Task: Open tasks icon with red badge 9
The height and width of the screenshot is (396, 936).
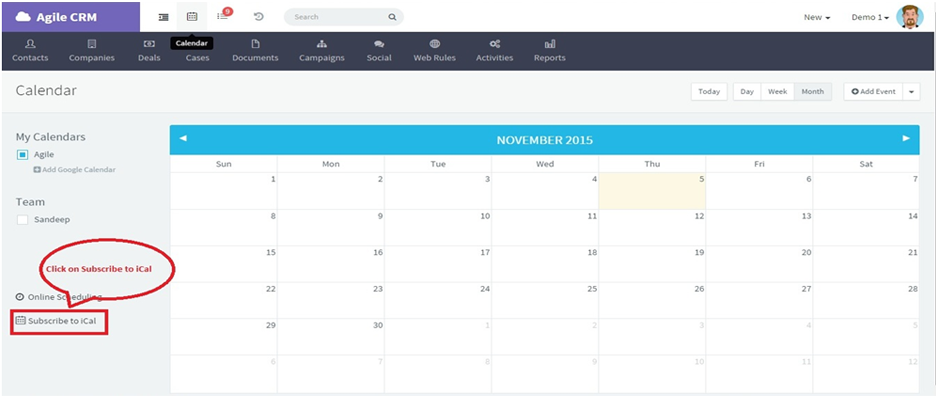Action: pyautogui.click(x=223, y=15)
